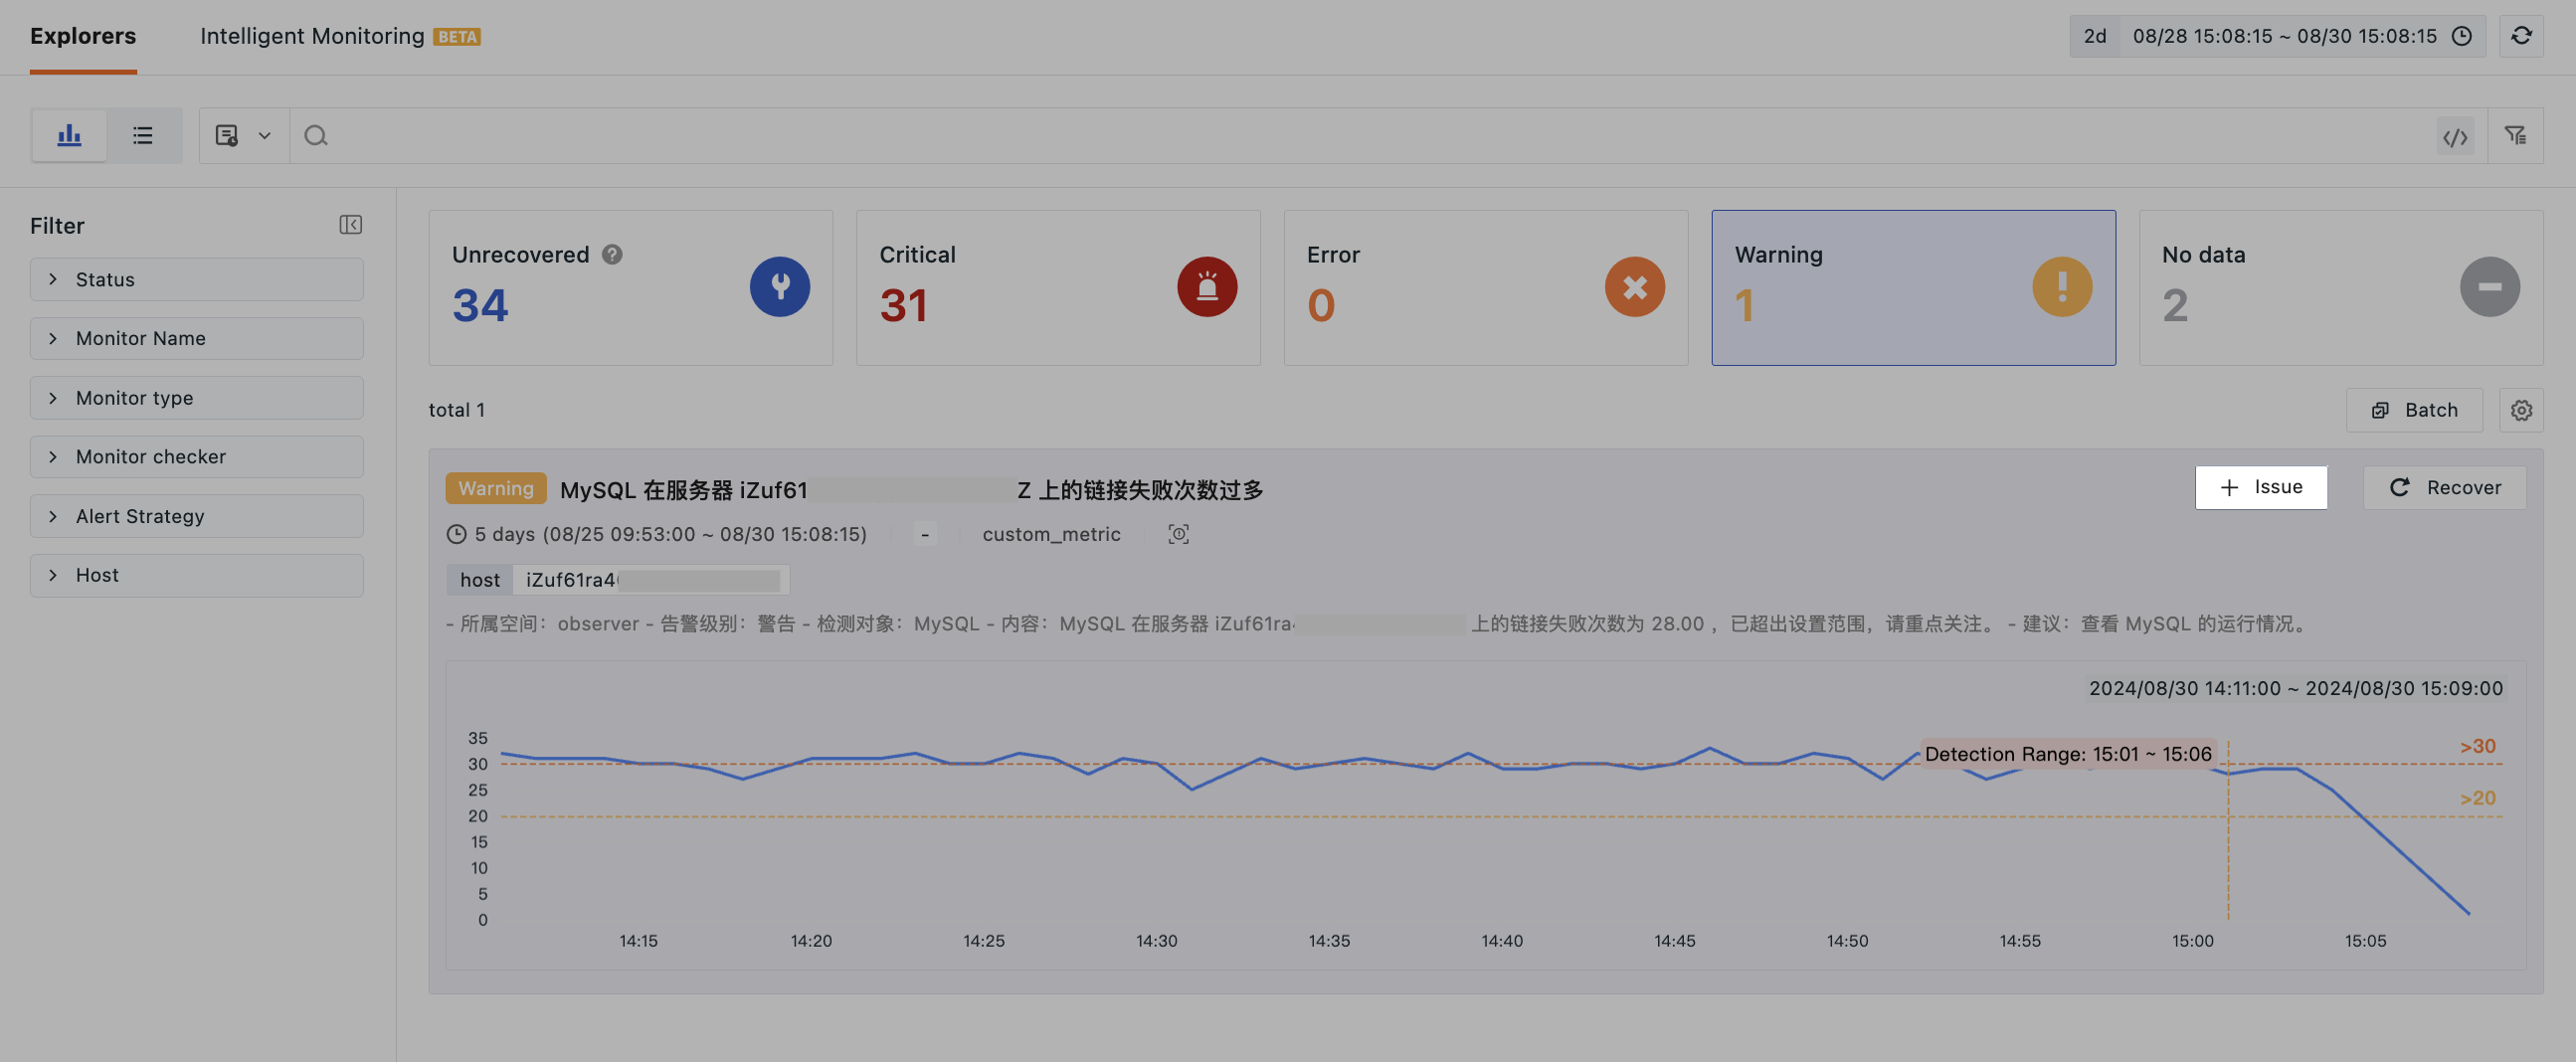Screen dimensions: 2576x1062
Task: Click the Recover button
Action: point(2444,487)
